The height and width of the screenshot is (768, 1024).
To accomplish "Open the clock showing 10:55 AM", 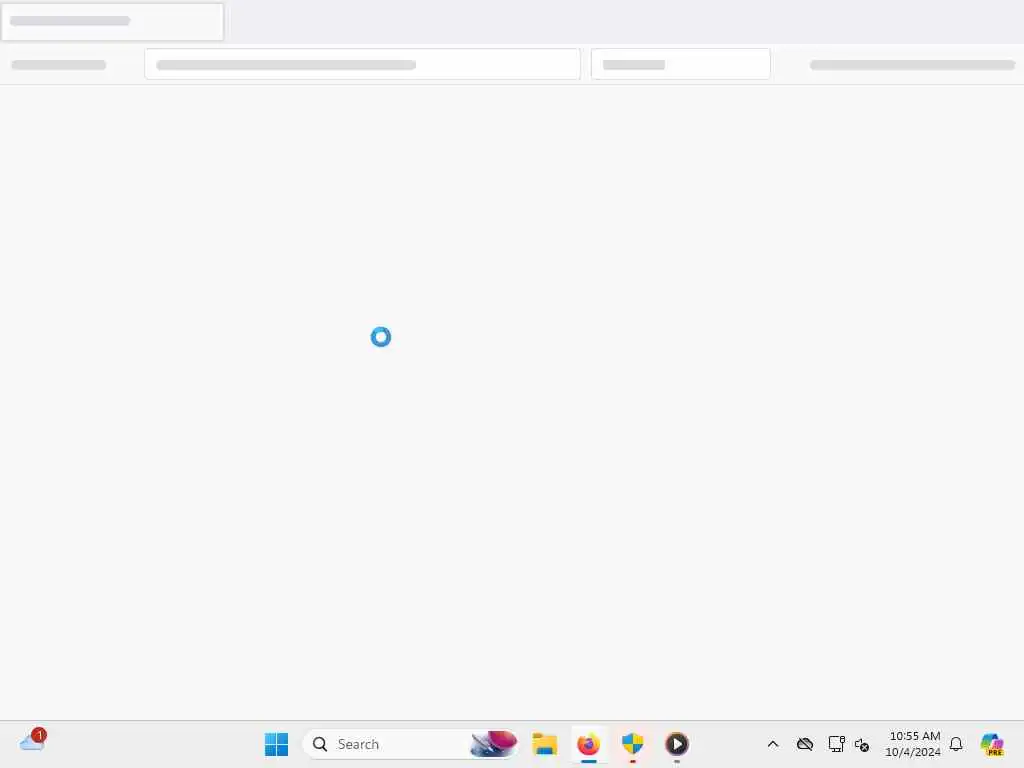I will point(913,744).
